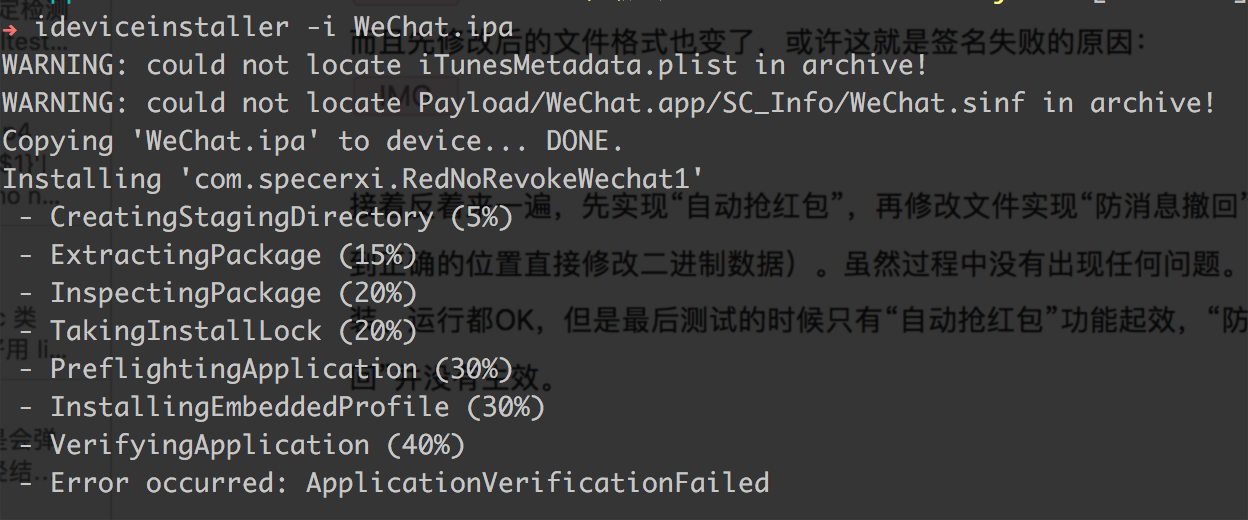Click the "Installing" word before the bundle ID
Image resolution: width=1248 pixels, height=520 pixels.
82,179
